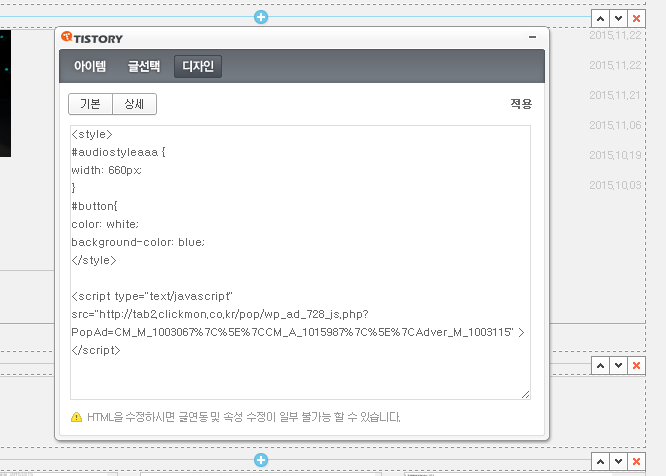Click the HTML edit warning message text
The image size is (666, 476).
[x=243, y=417]
